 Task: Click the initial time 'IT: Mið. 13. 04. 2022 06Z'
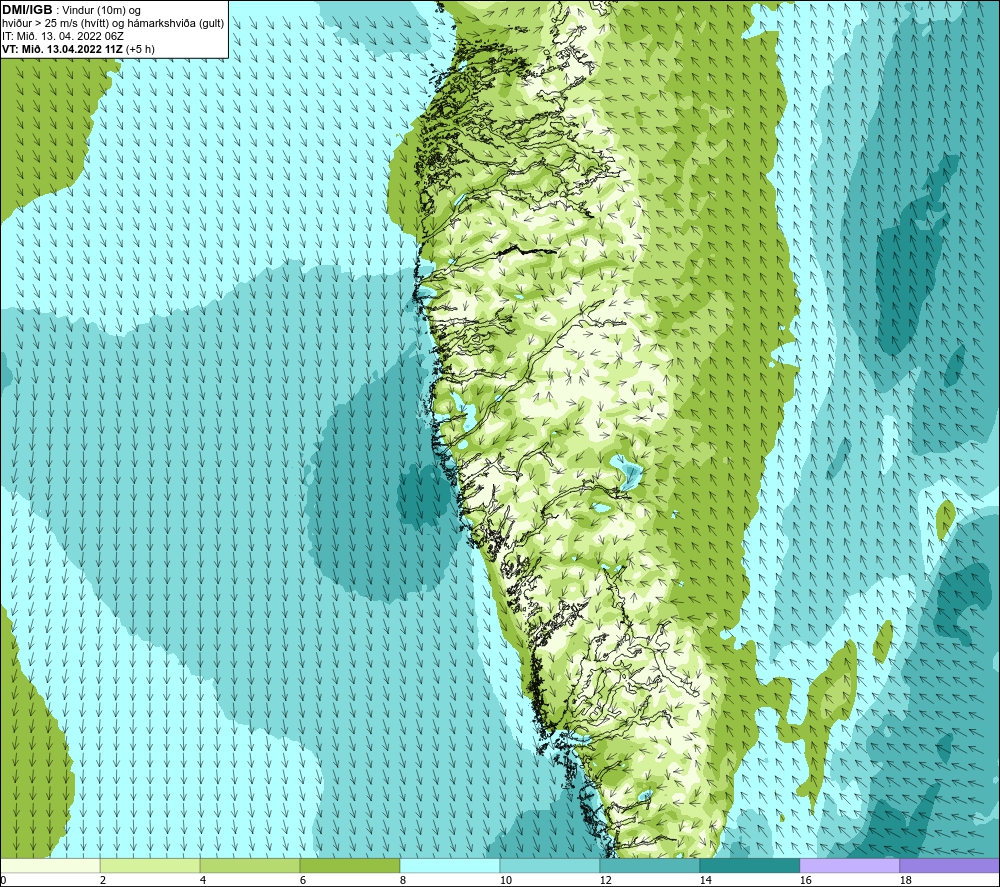click(62, 36)
